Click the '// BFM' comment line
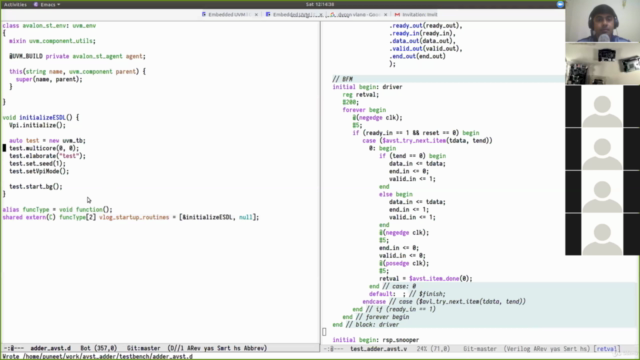The width and height of the screenshot is (640, 360). (x=342, y=79)
